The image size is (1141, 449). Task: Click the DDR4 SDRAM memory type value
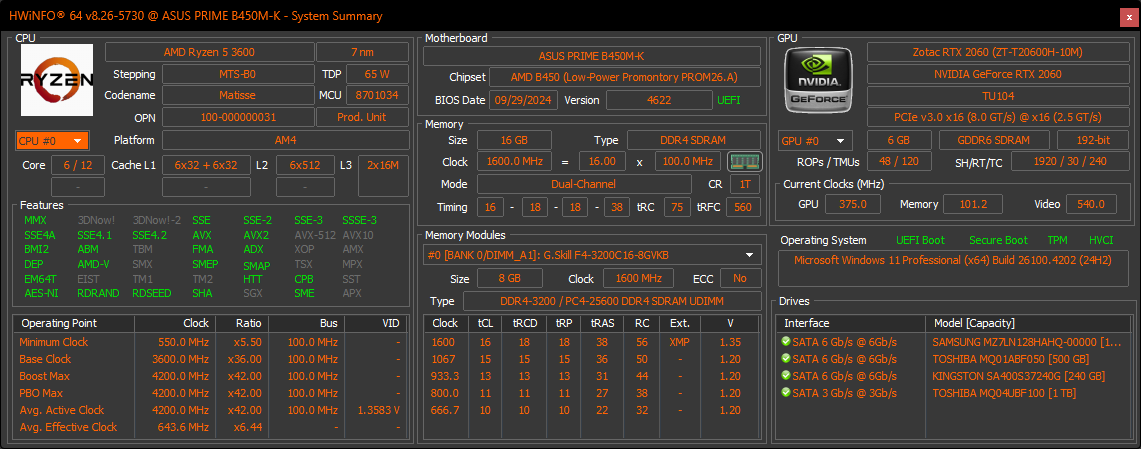694,140
